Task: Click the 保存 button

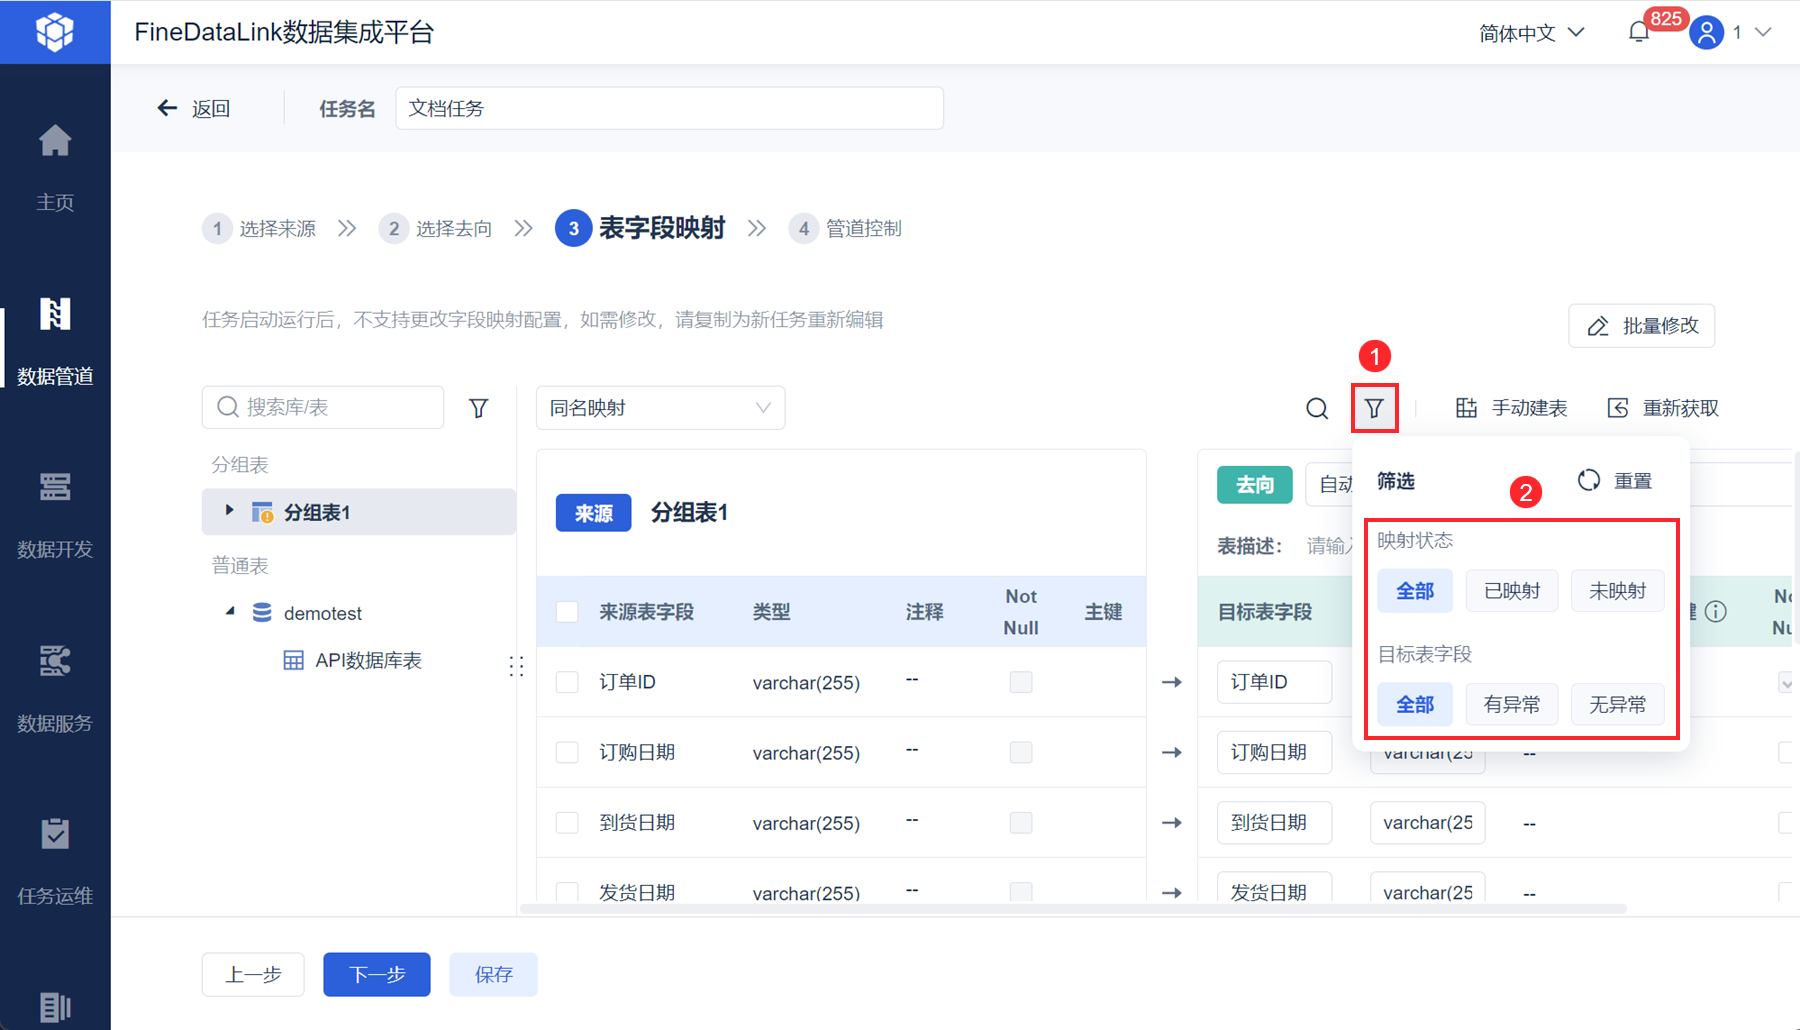Action: click(494, 975)
